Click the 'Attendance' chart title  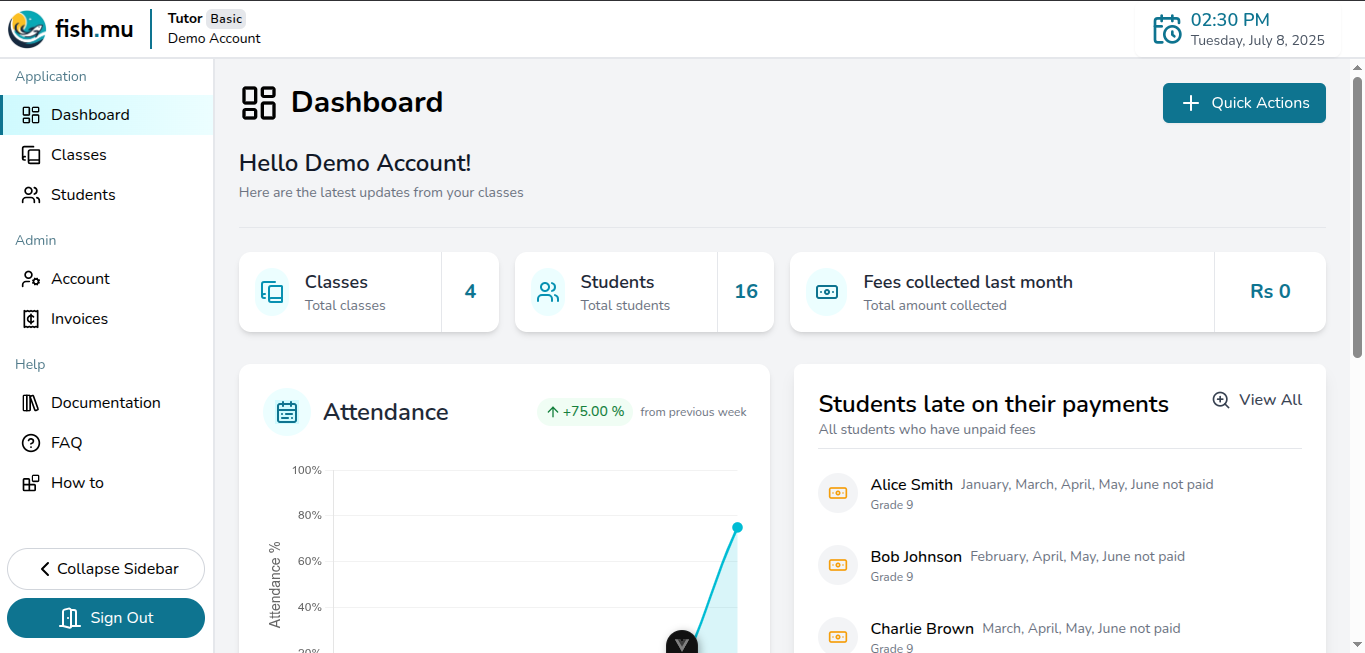pos(386,412)
